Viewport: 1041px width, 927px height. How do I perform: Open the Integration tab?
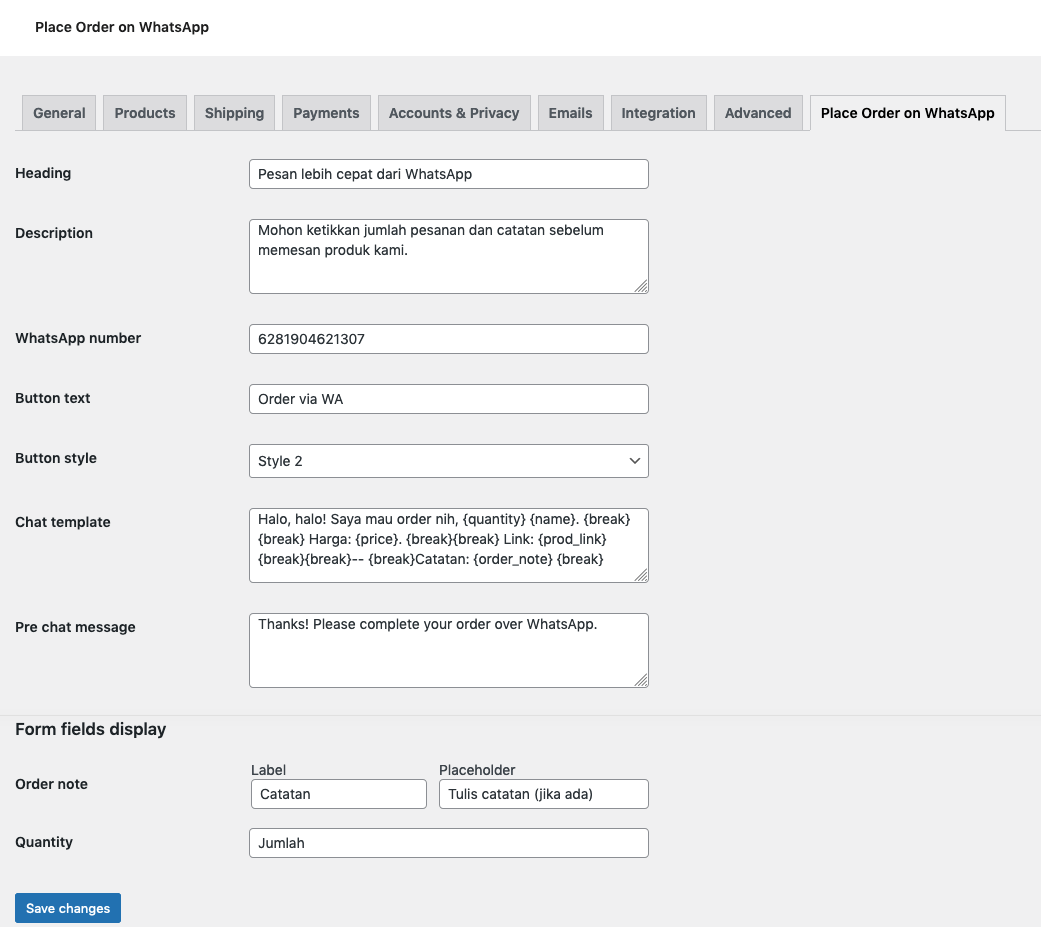(x=658, y=113)
